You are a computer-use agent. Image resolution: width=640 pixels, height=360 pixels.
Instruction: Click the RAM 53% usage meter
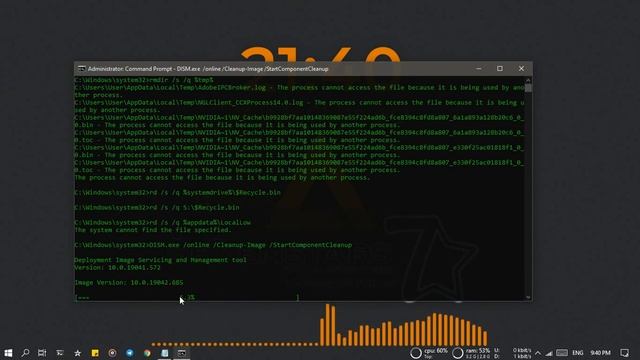pos(471,353)
